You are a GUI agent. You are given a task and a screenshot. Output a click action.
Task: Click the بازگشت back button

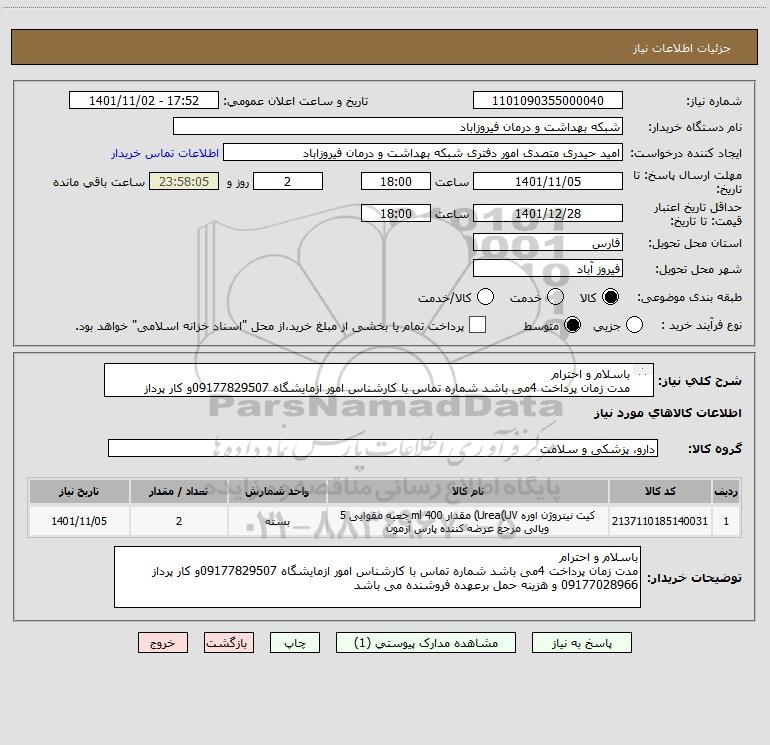tap(229, 643)
